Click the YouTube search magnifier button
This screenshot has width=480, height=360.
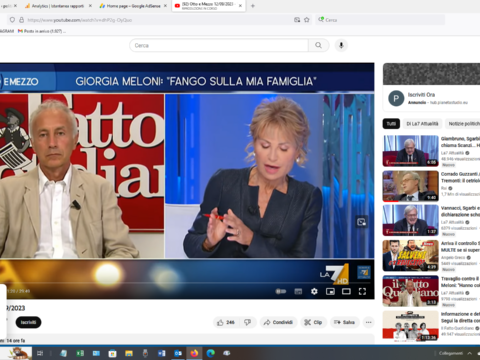[x=319, y=45]
